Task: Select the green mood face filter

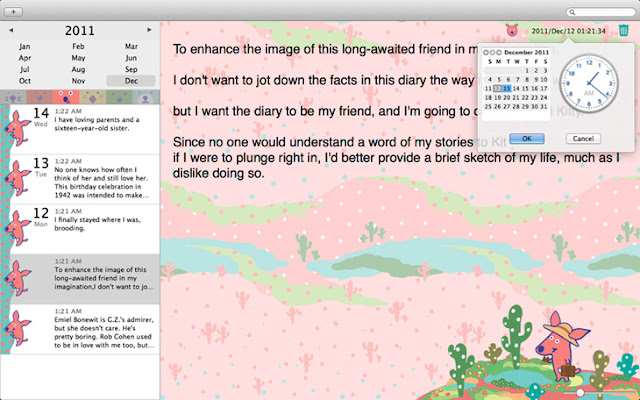Action: click(x=119, y=98)
